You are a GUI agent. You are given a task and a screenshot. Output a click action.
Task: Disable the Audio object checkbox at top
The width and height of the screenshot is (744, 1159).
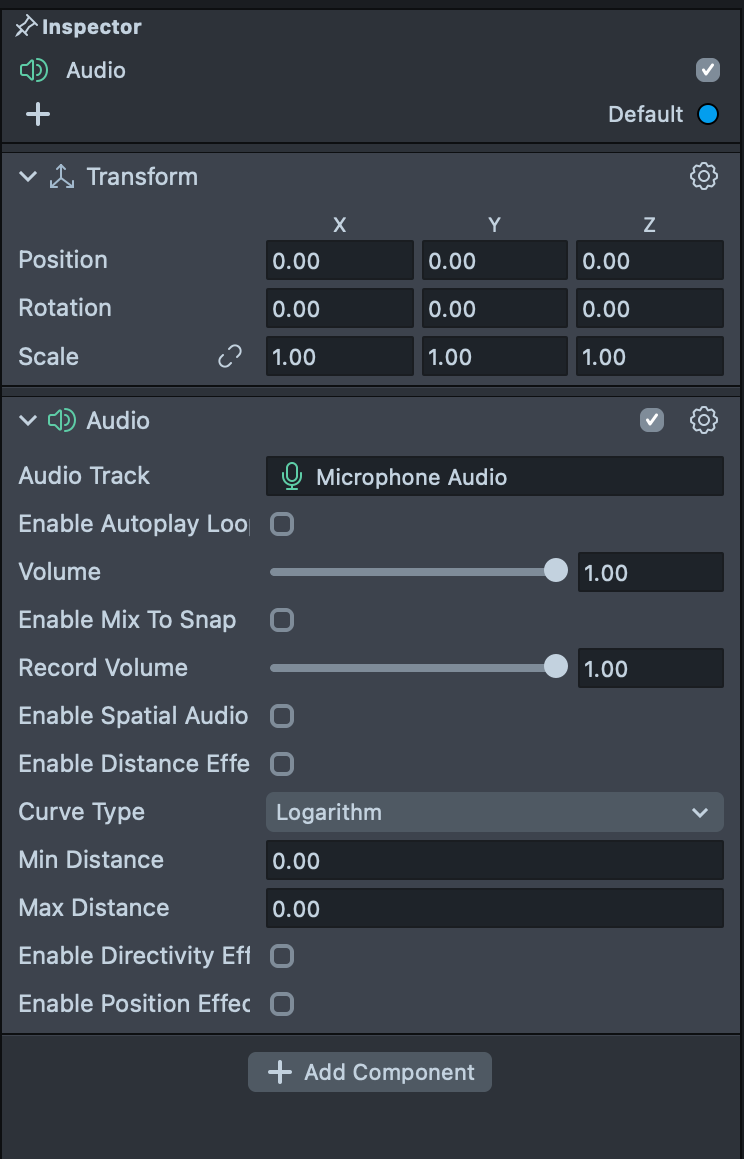tap(708, 70)
